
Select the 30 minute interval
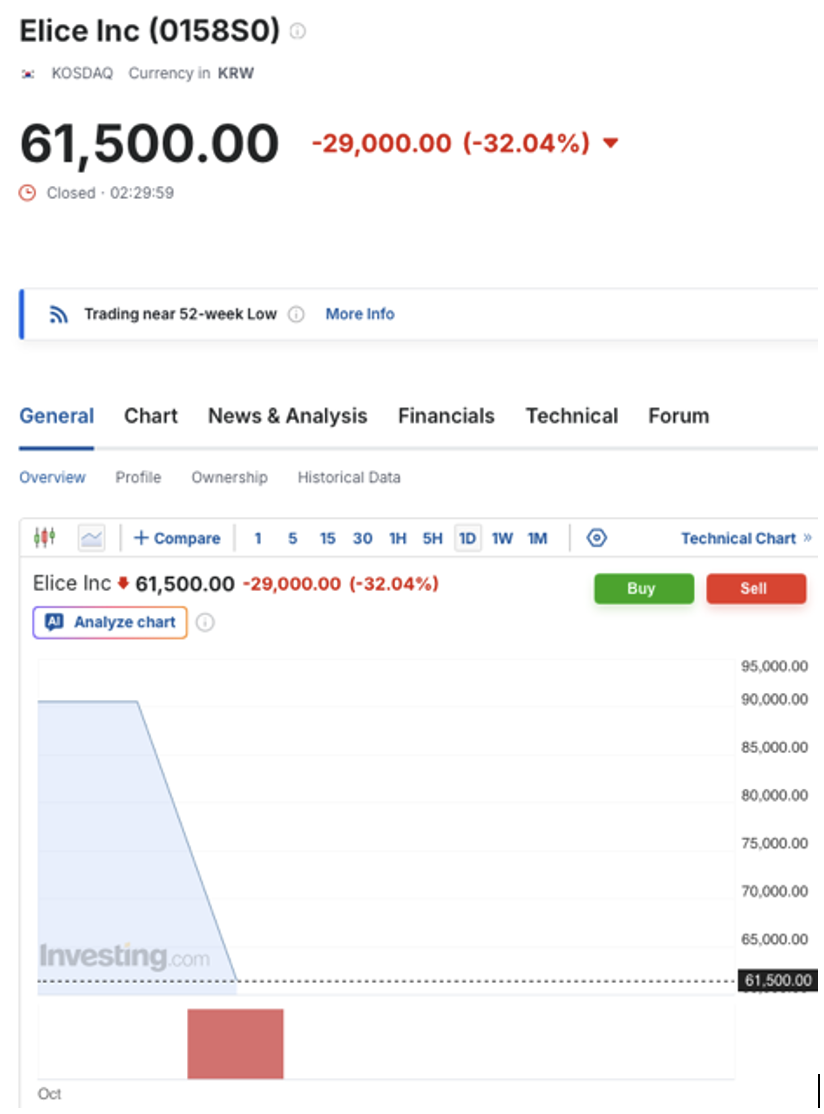pyautogui.click(x=362, y=539)
